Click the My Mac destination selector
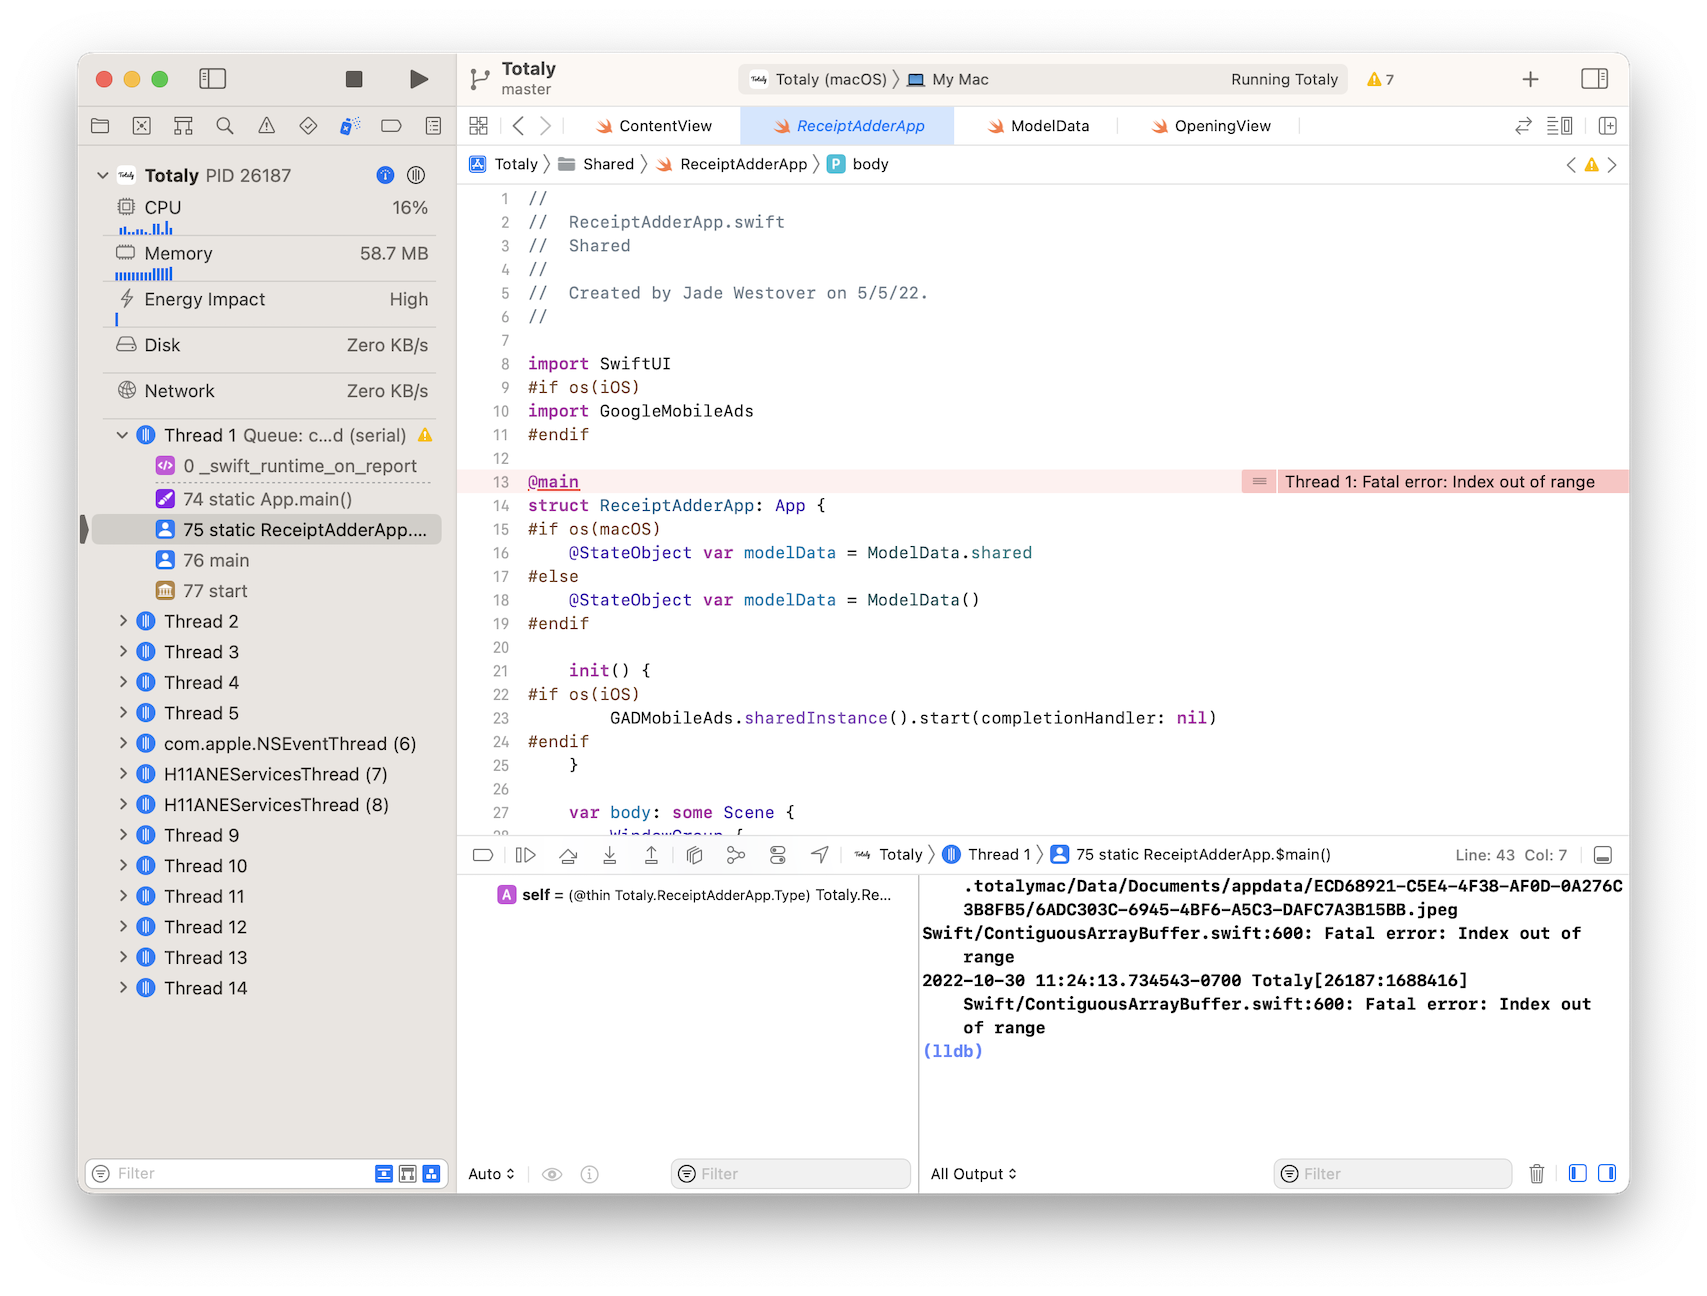This screenshot has height=1296, width=1707. pos(948,80)
